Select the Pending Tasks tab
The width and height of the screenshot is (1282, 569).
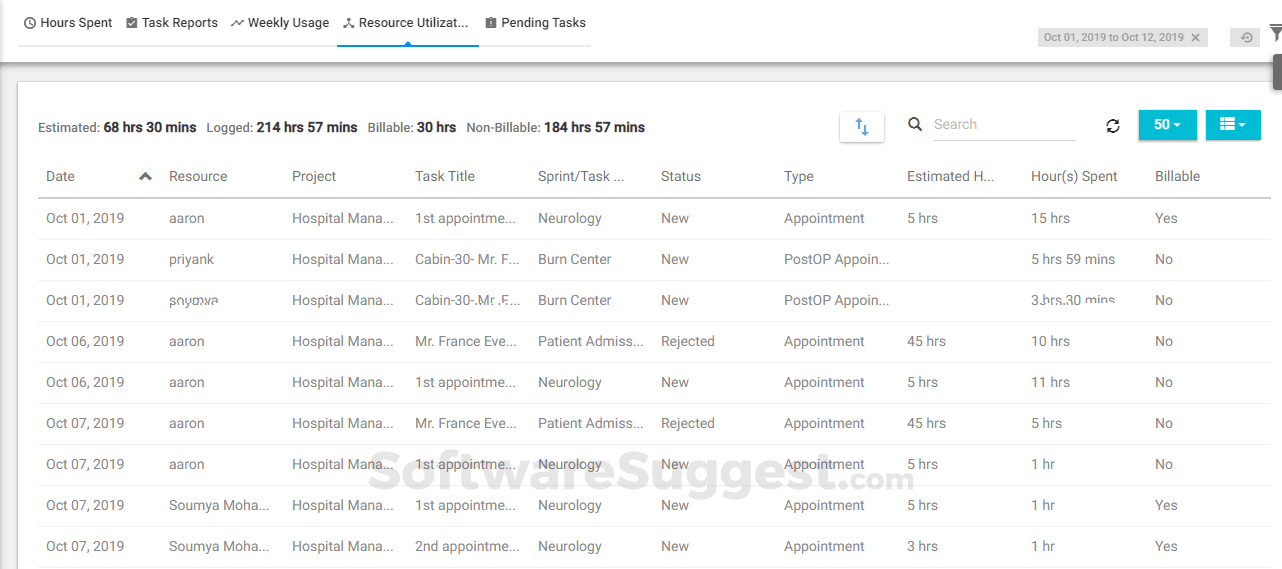(535, 23)
